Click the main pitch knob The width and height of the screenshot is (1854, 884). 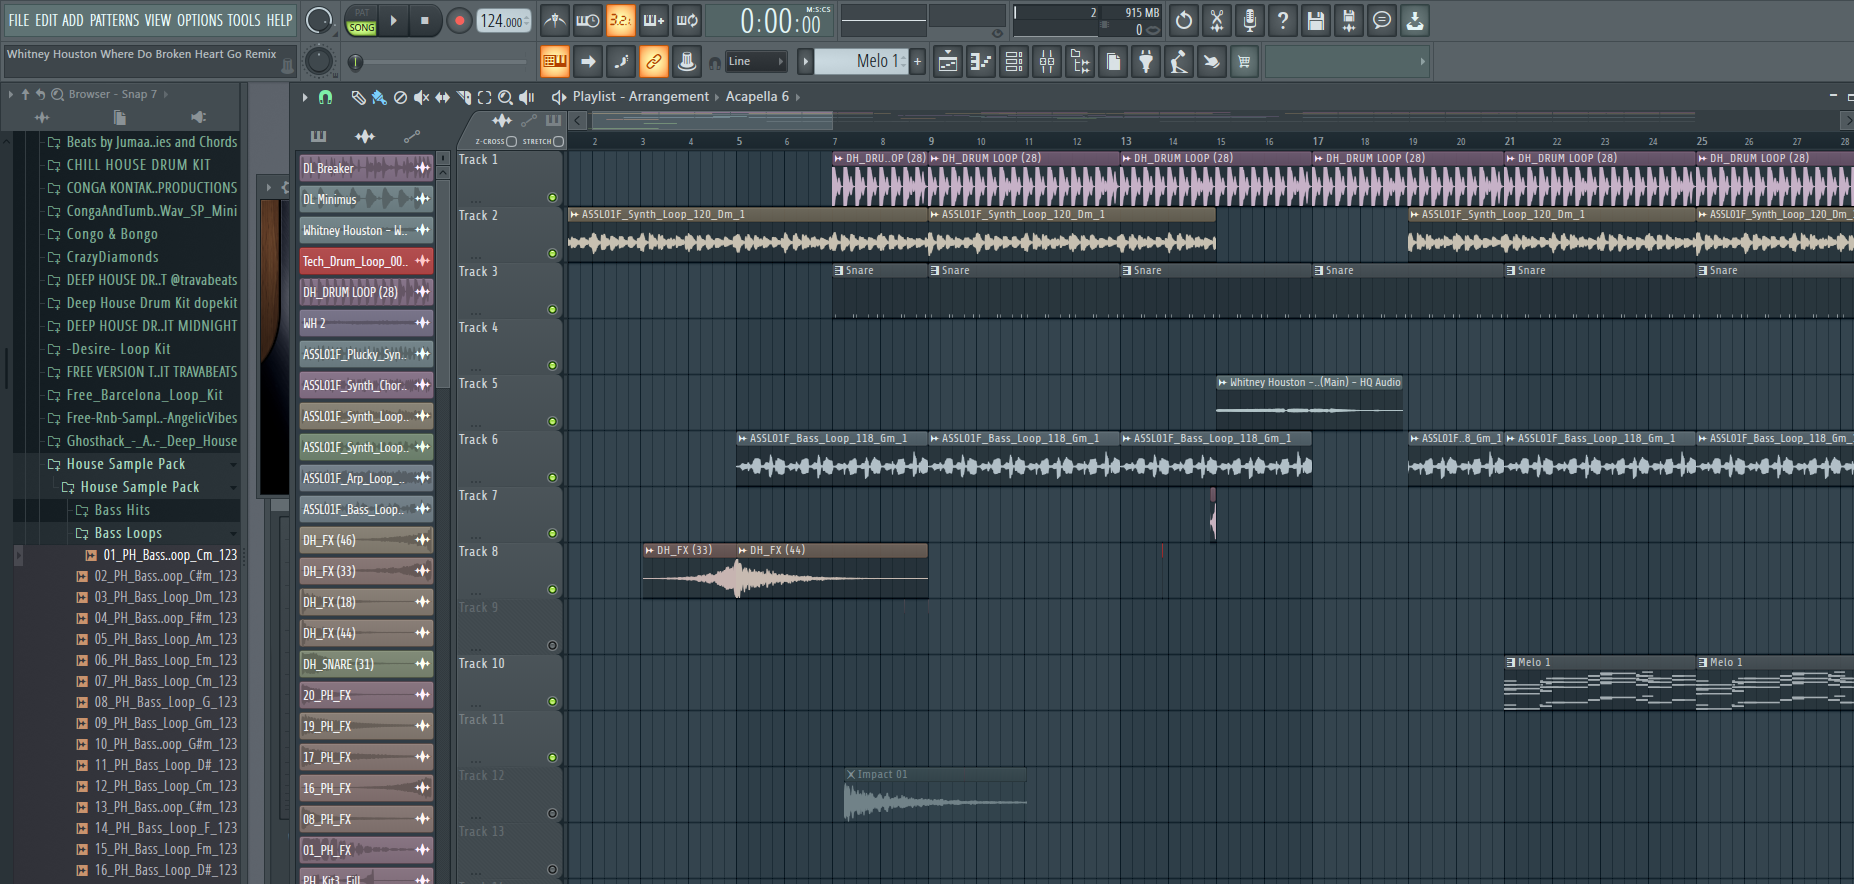click(318, 62)
